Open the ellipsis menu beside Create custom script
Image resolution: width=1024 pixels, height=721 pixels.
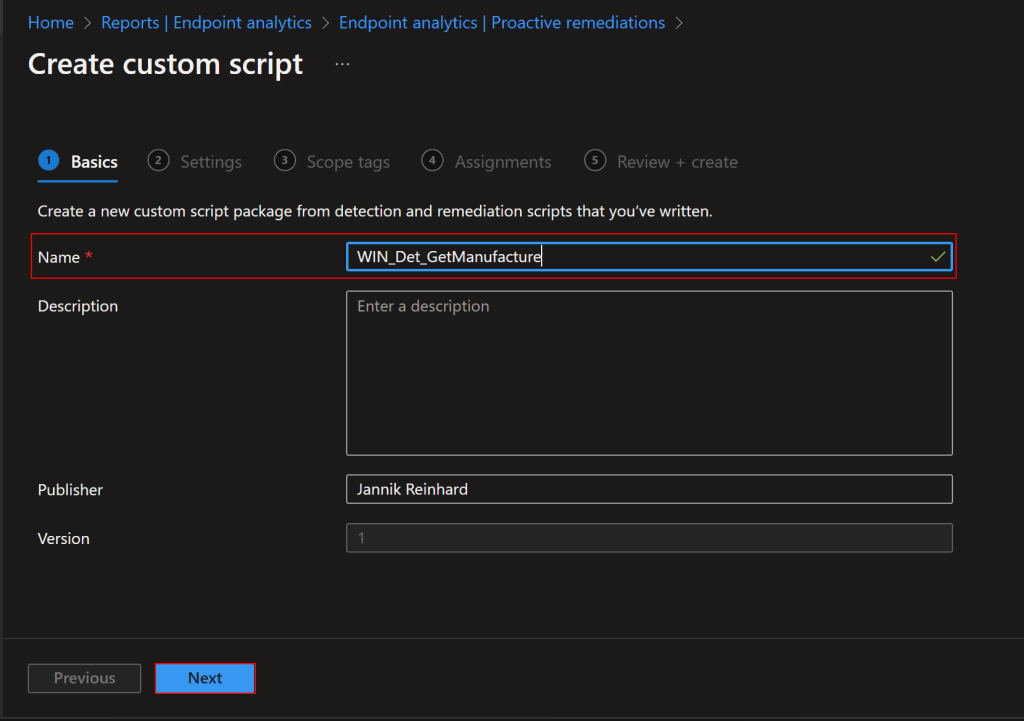coord(343,64)
